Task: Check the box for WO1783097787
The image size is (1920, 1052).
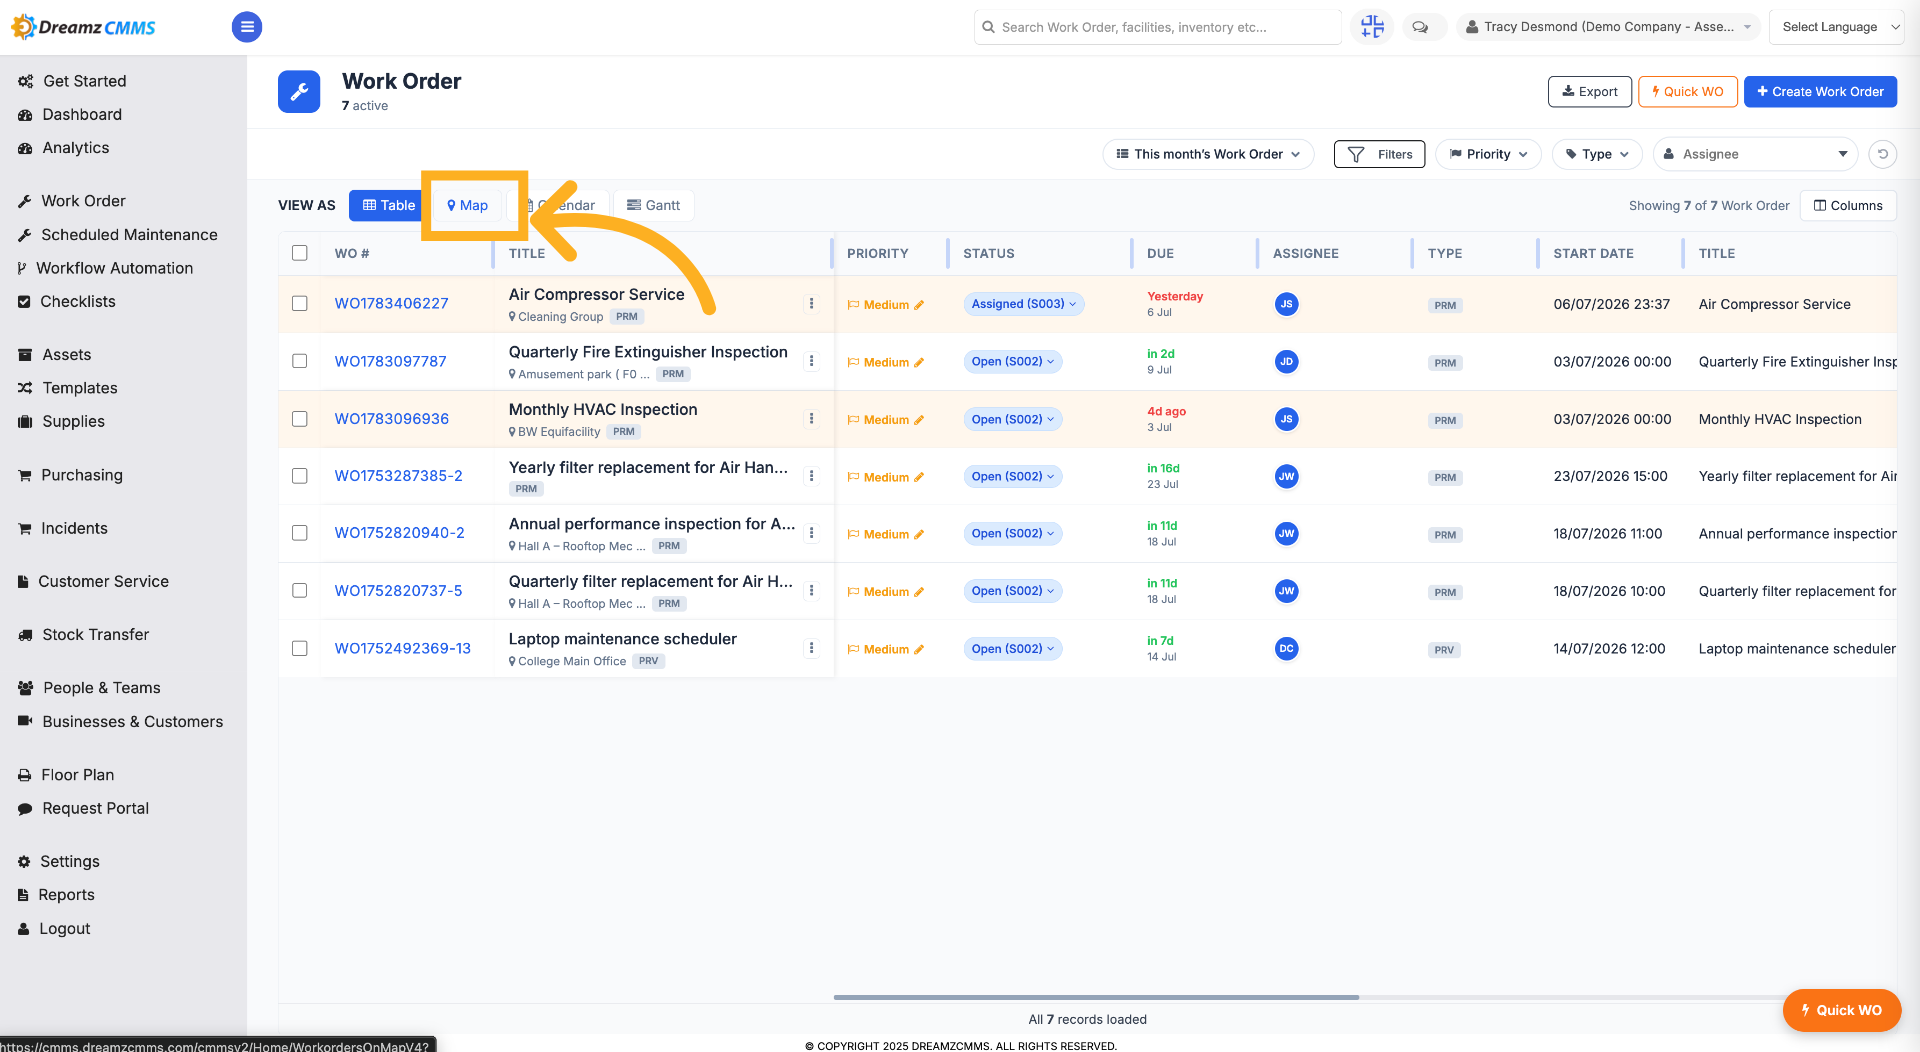Action: pos(299,361)
